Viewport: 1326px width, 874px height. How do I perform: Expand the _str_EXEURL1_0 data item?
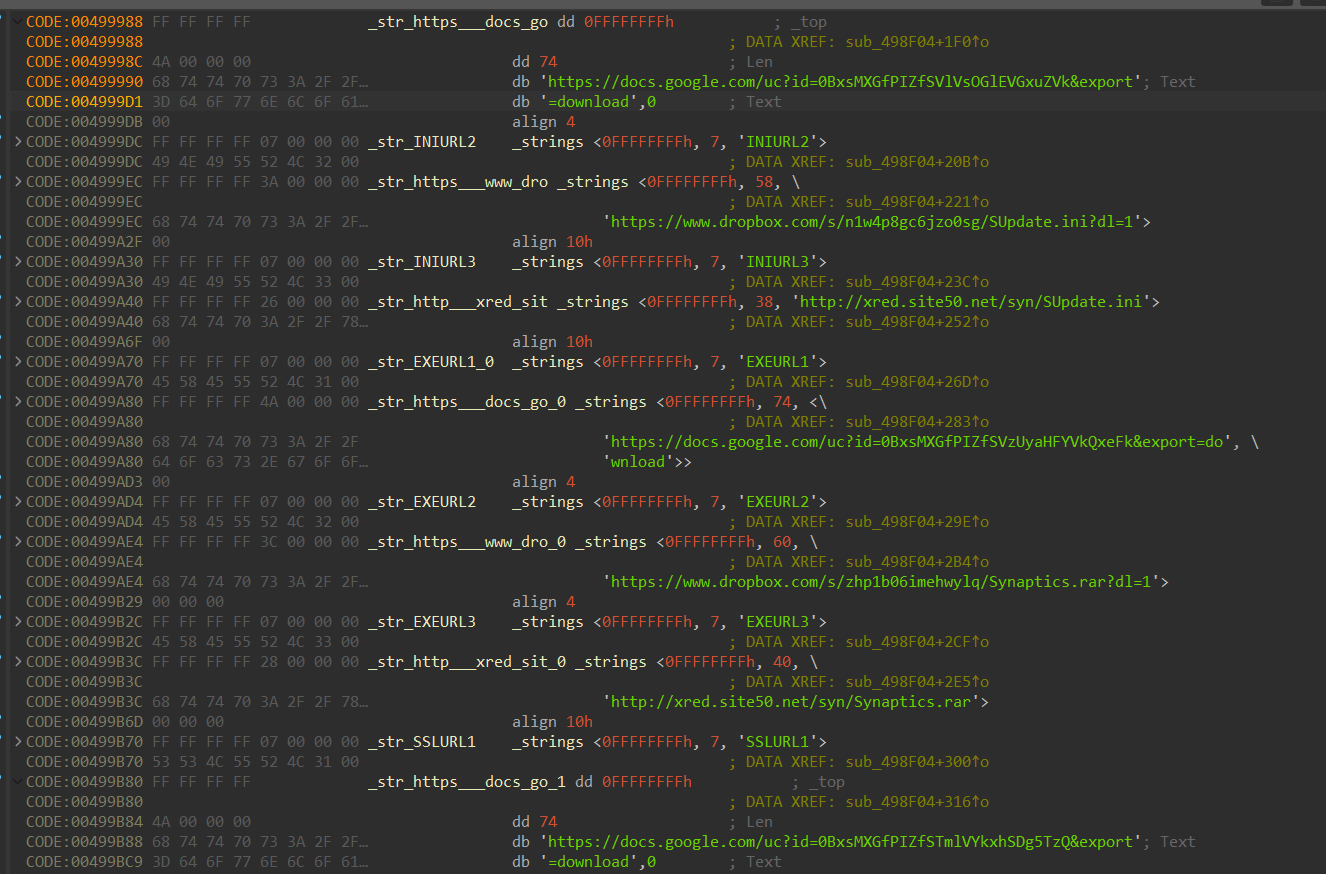point(17,361)
